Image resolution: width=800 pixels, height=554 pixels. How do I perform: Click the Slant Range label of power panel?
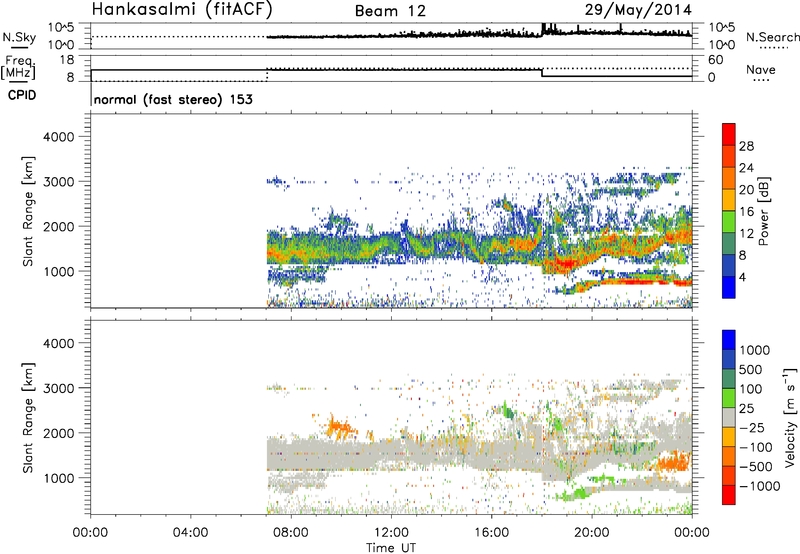click(x=28, y=211)
